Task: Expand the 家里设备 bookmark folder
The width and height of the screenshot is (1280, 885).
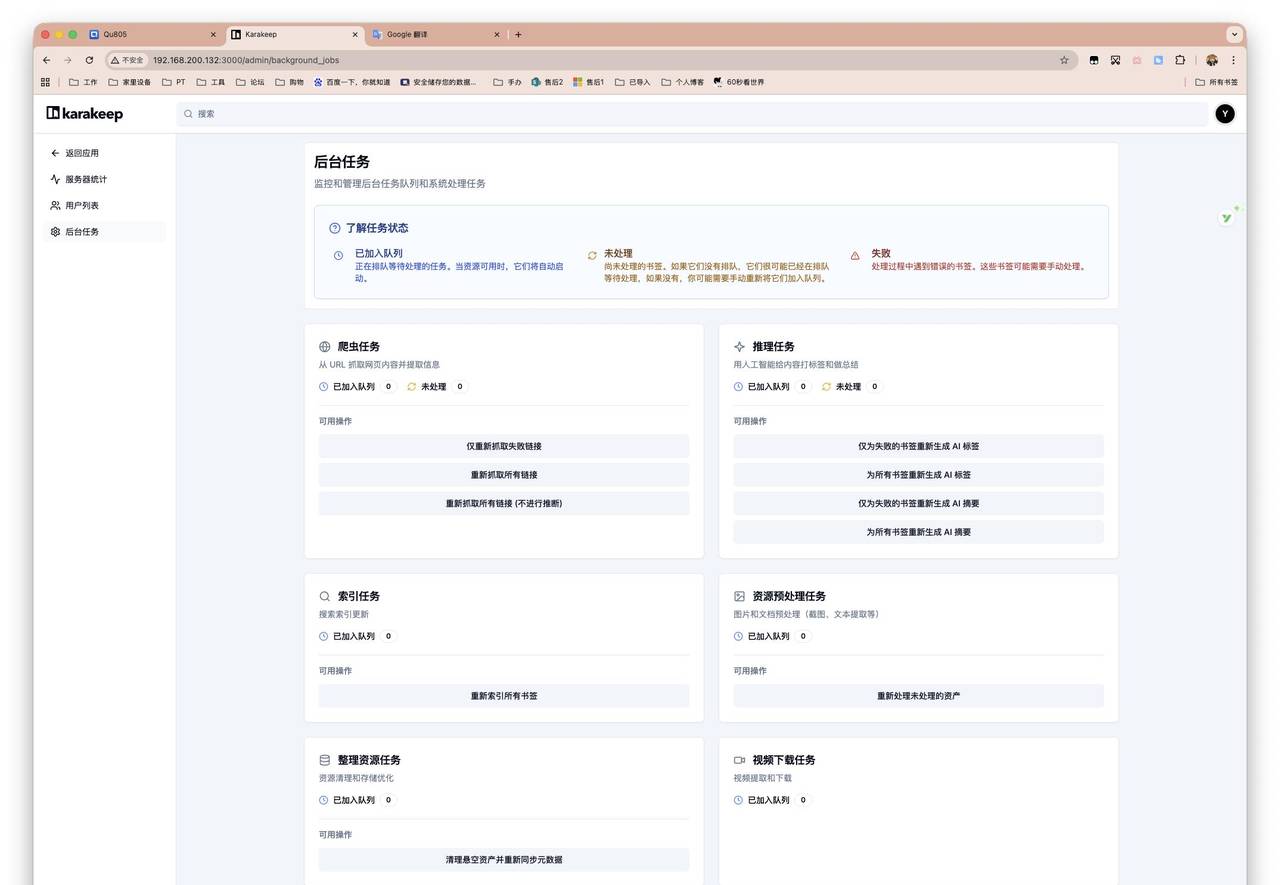Action: tap(130, 82)
